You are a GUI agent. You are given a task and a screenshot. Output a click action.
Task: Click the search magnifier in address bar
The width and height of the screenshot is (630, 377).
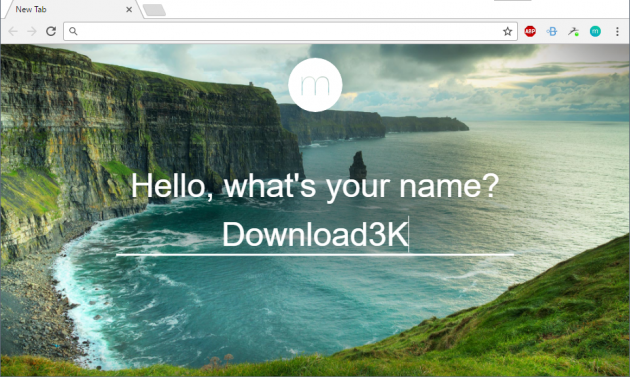click(x=73, y=31)
